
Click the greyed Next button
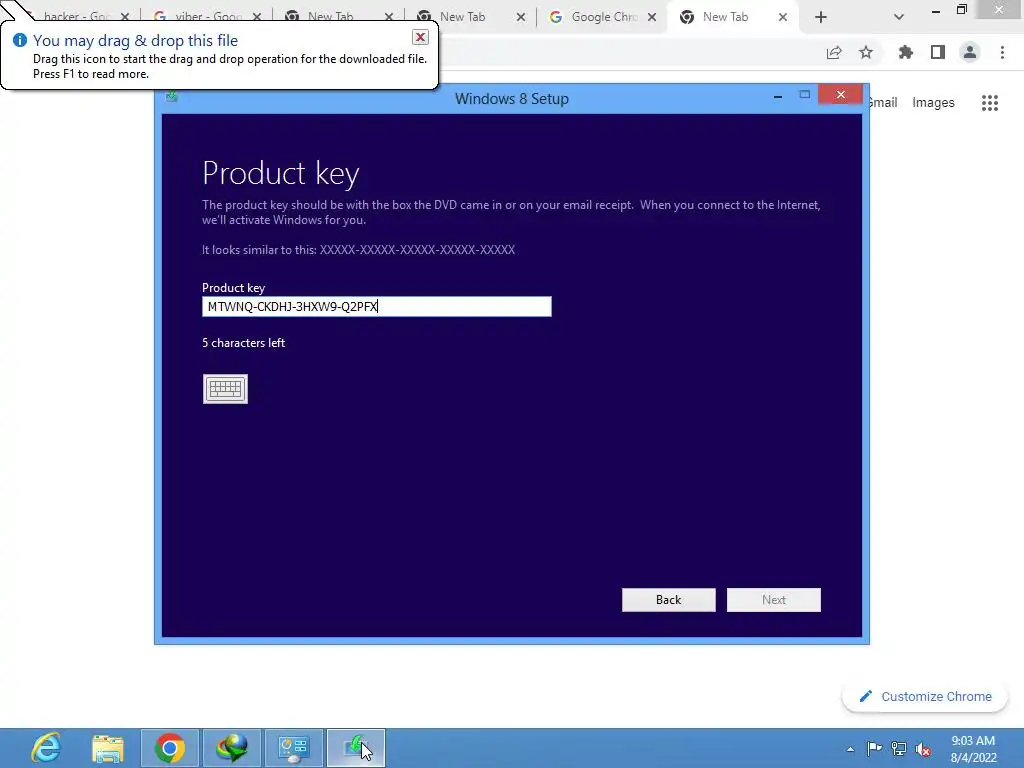pyautogui.click(x=774, y=600)
